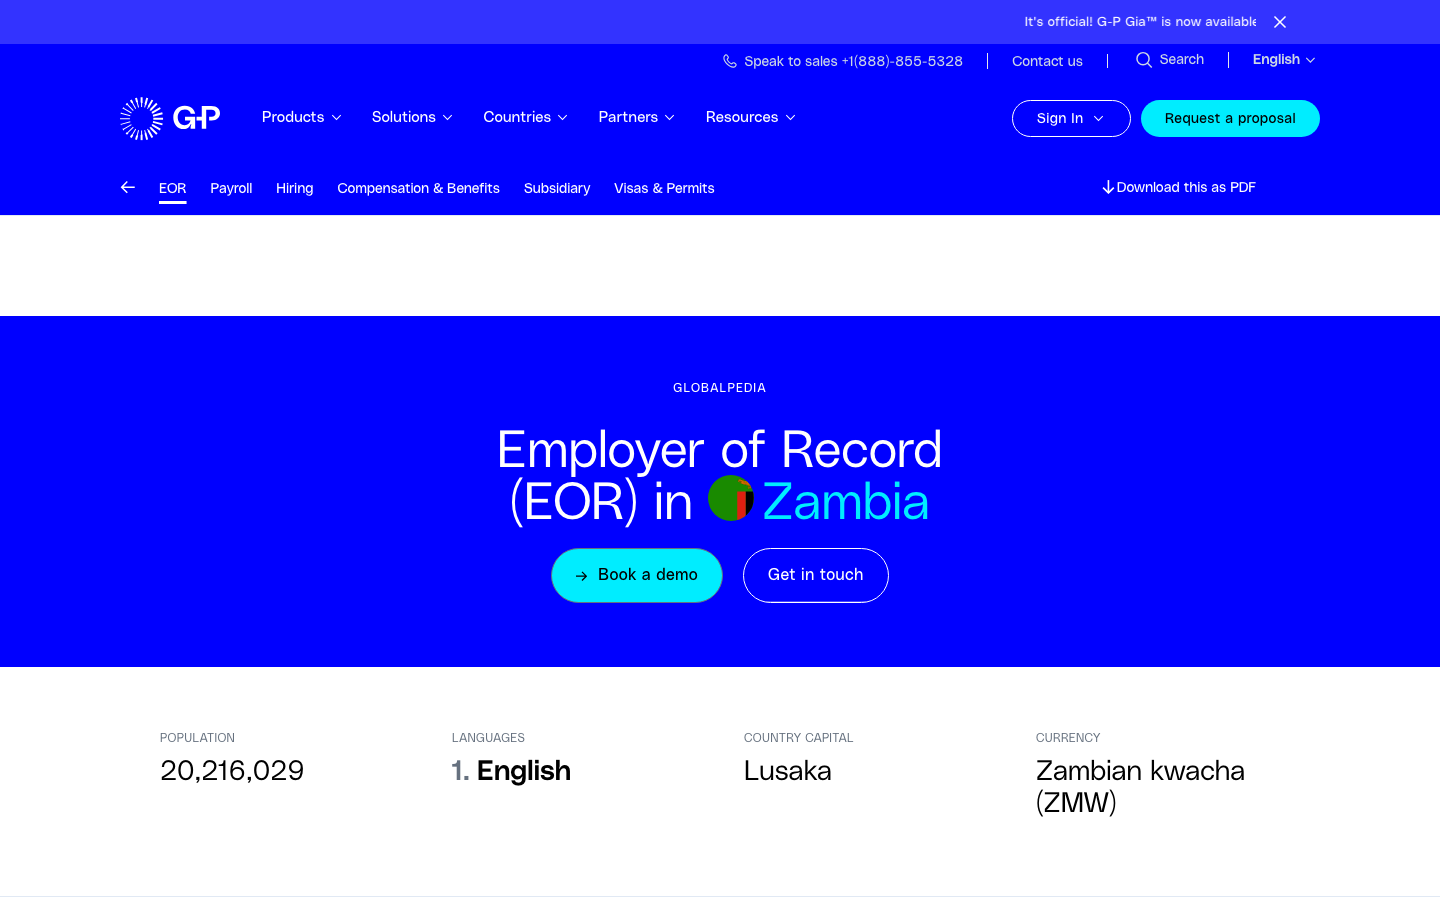Viewport: 1440px width, 900px height.
Task: Click the Zambia word in the heading
Action: pyautogui.click(x=846, y=502)
